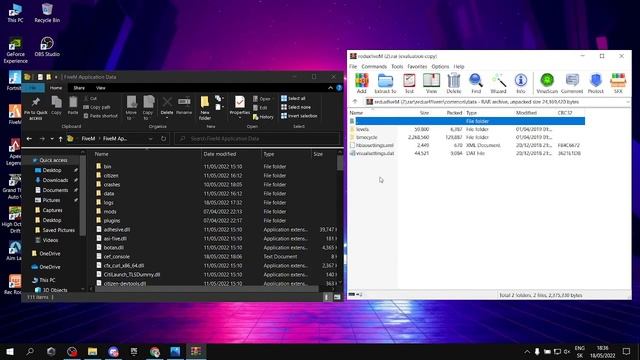Click Extract To in WinRAR

pos(385,83)
